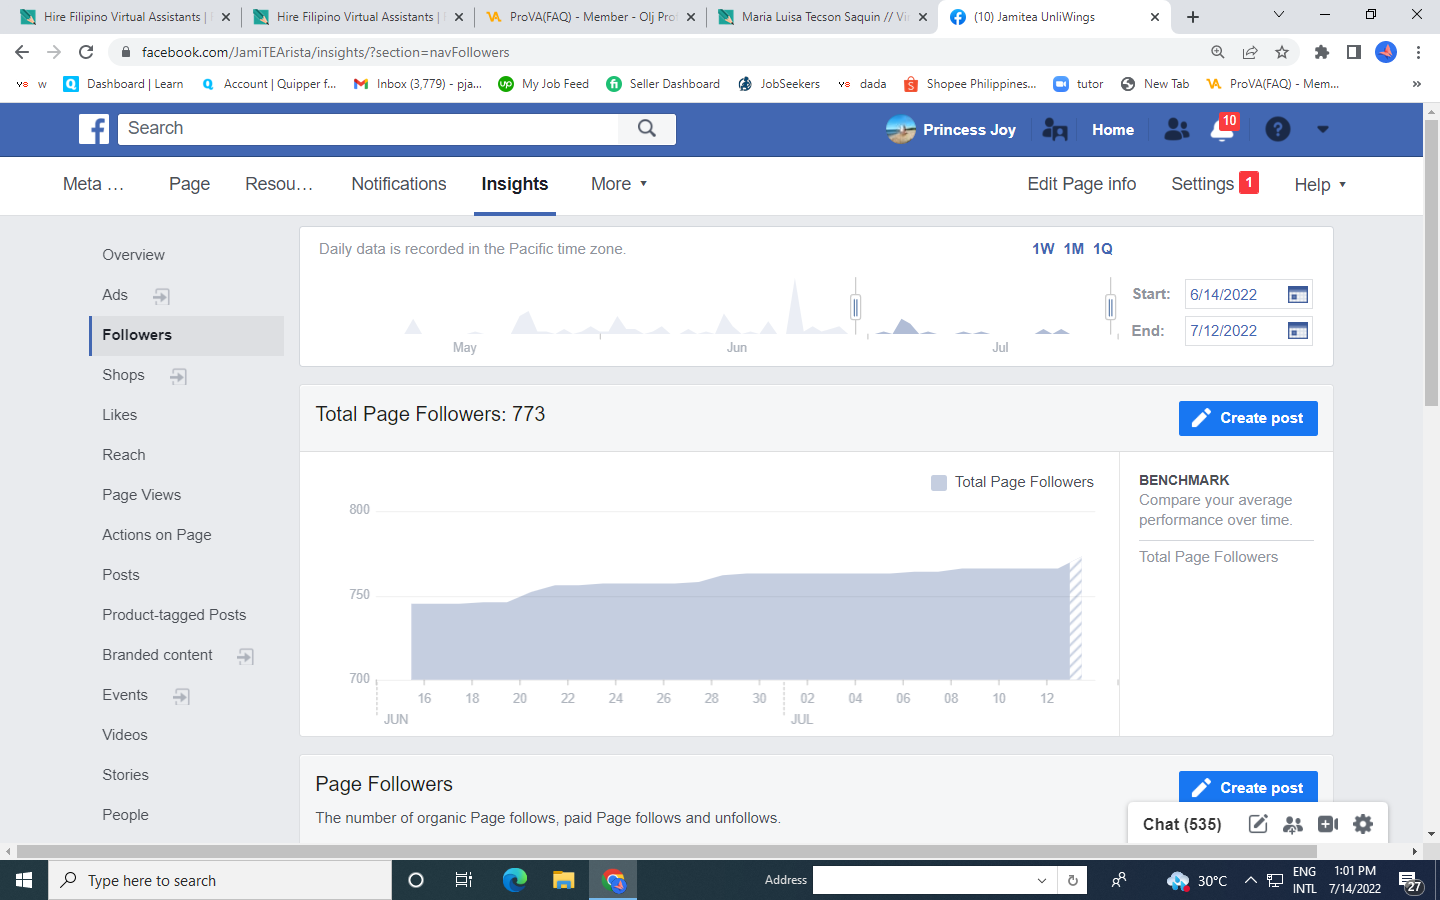Click the chat settings gear icon
This screenshot has width=1440, height=900.
click(x=1363, y=824)
